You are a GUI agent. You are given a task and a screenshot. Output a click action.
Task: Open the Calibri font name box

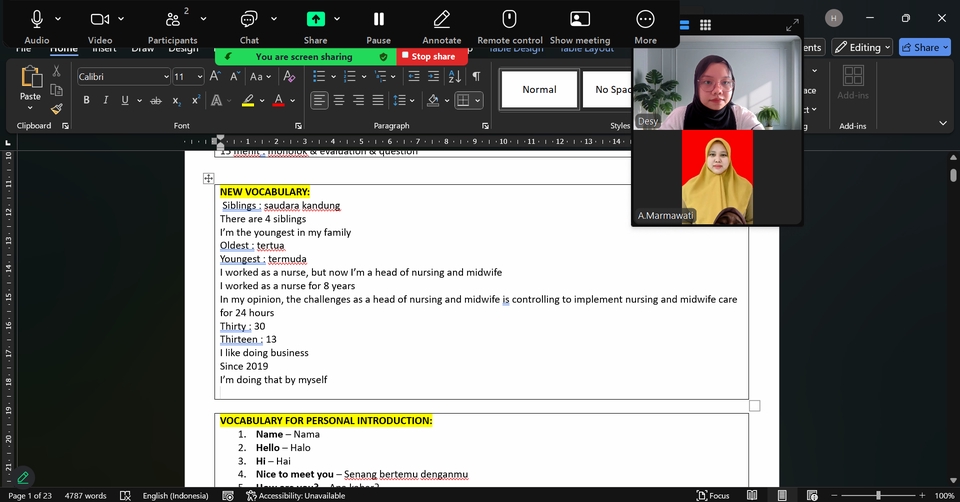pyautogui.click(x=123, y=77)
